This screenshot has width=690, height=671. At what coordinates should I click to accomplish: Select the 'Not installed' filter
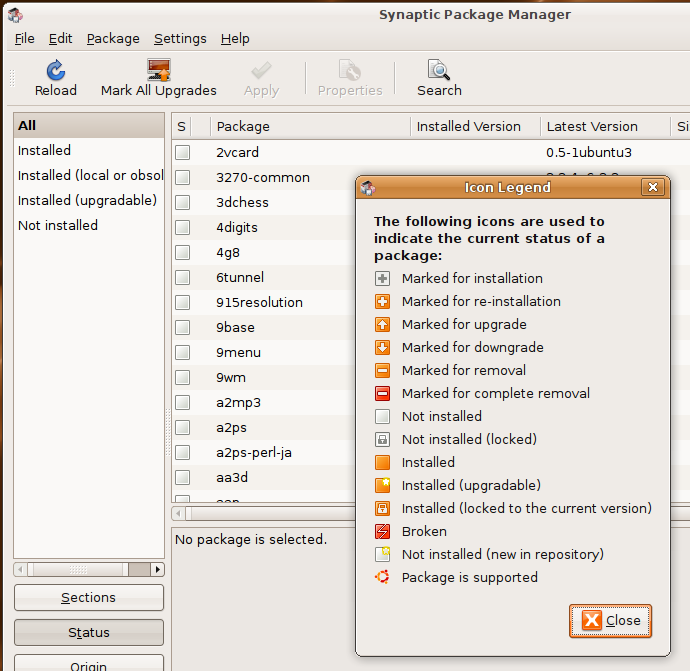[89, 226]
